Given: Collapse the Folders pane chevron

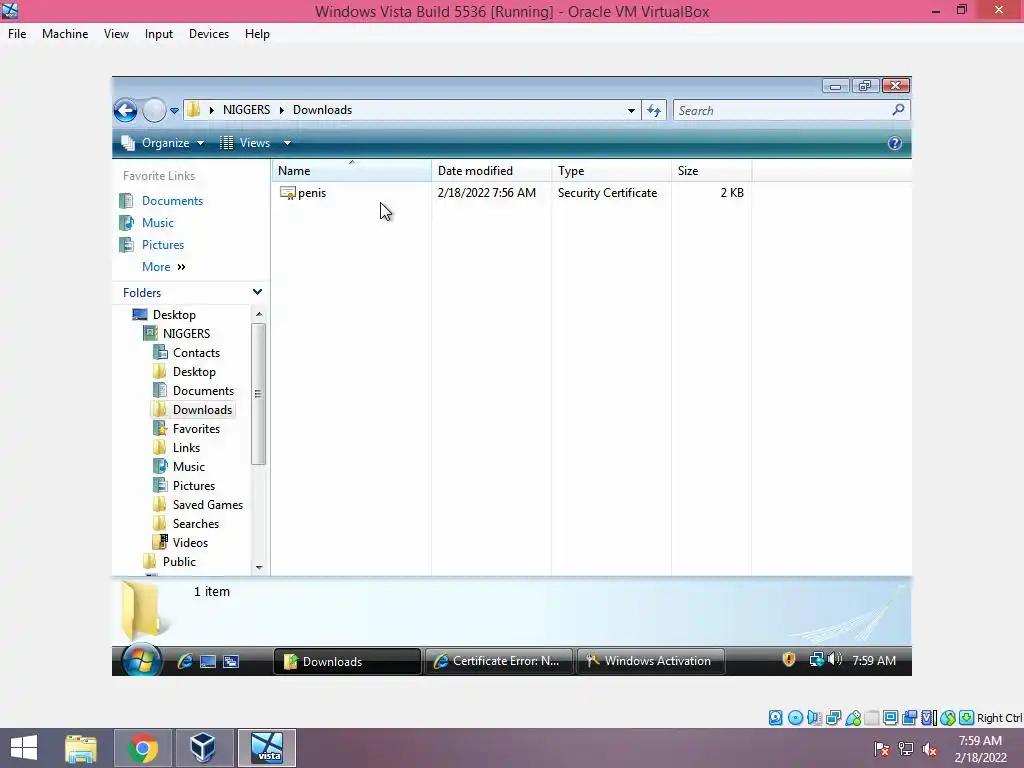Looking at the screenshot, I should tap(257, 292).
